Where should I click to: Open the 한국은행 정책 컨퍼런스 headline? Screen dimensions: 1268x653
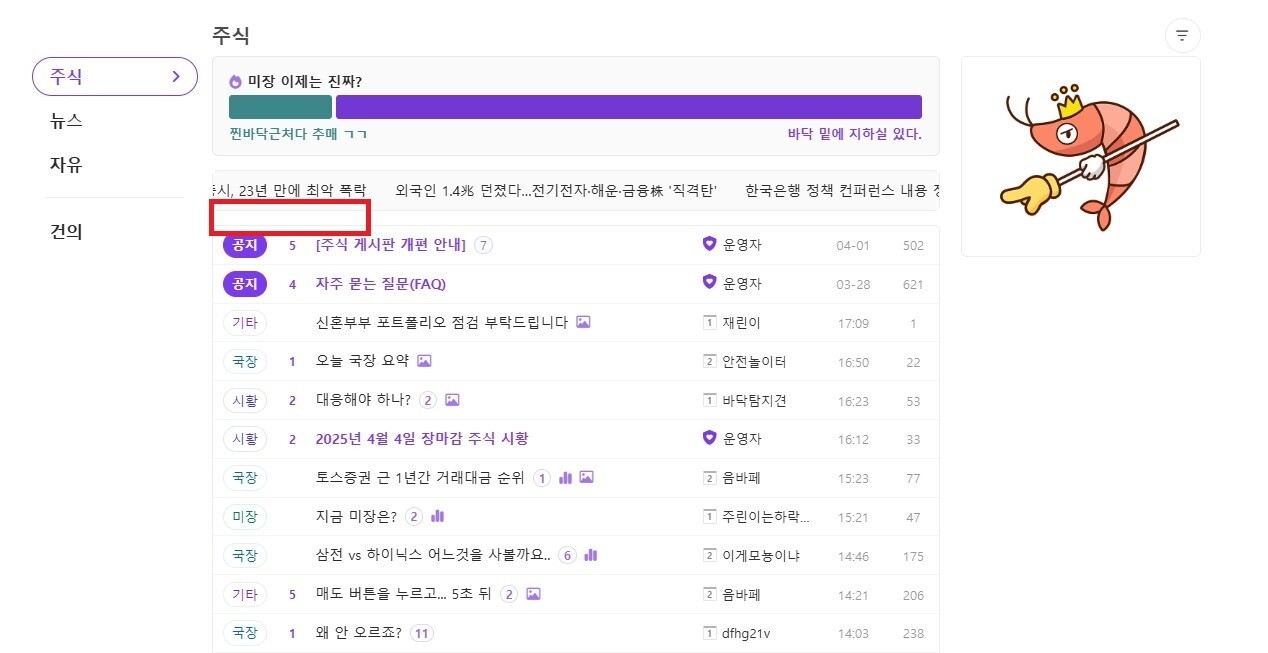[842, 190]
